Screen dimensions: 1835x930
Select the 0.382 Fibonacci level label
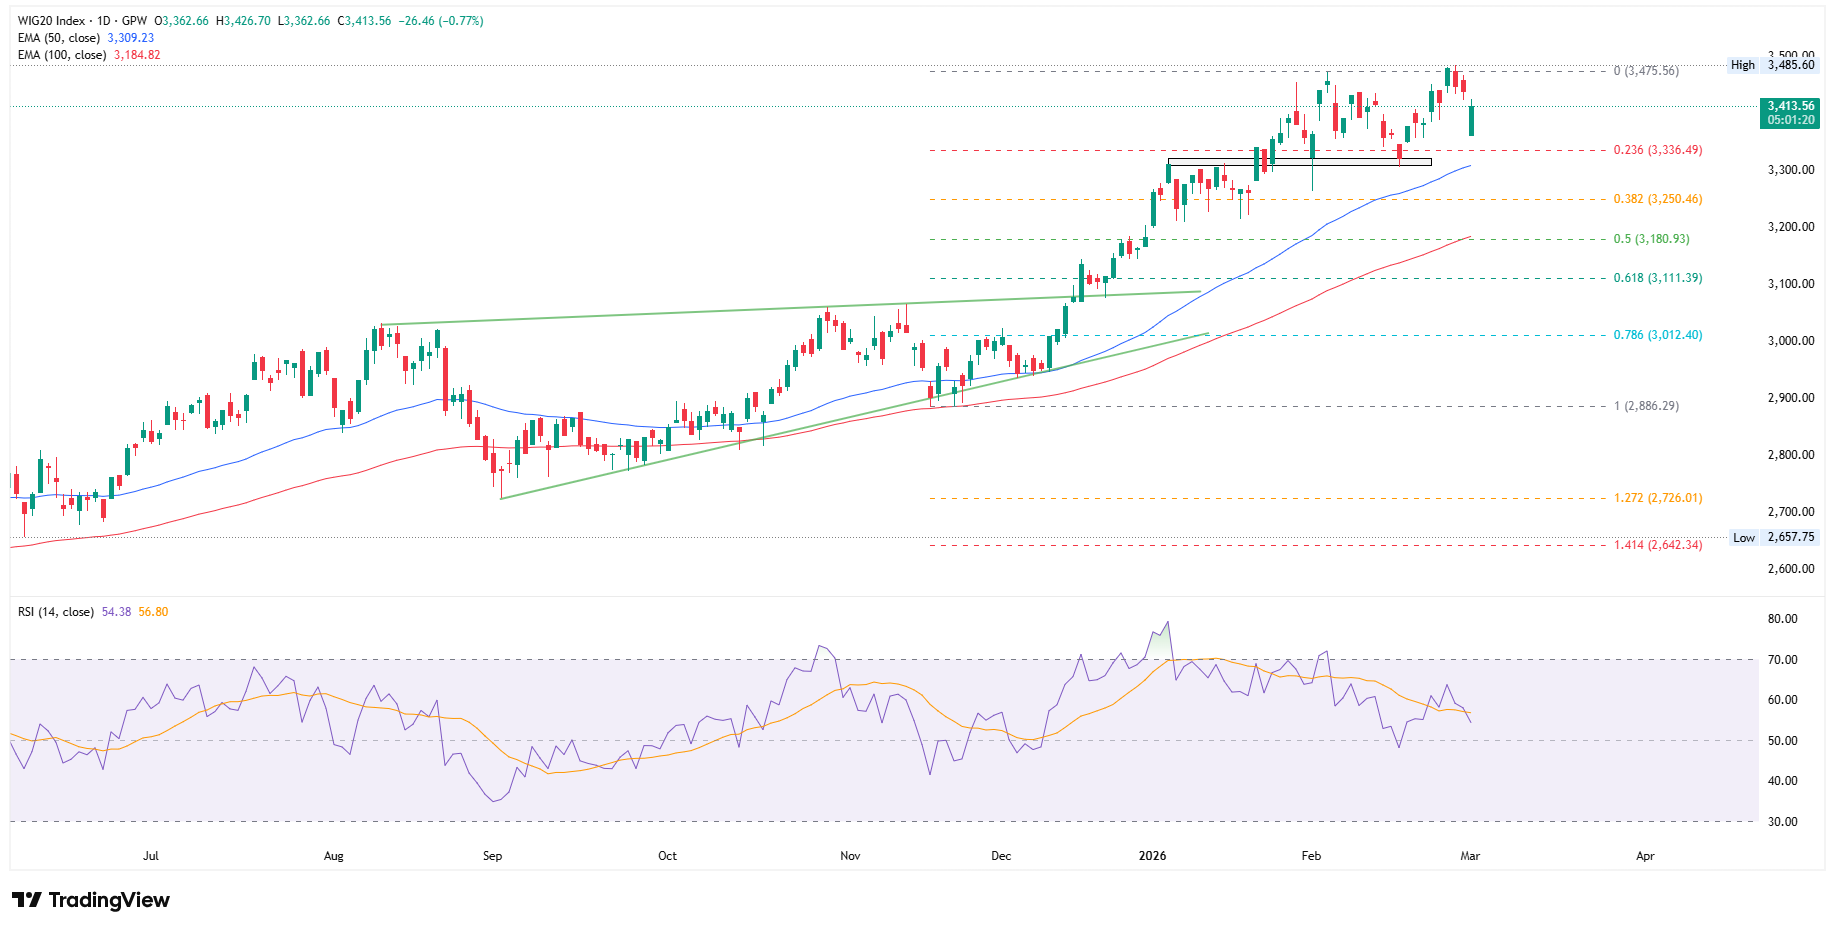pos(1657,199)
